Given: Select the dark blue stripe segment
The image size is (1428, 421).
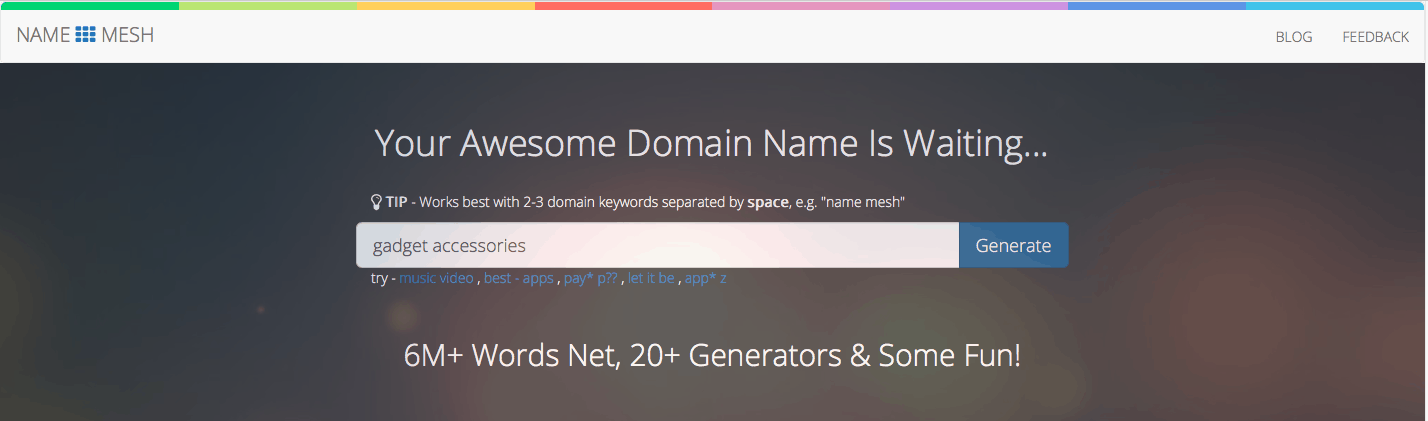Looking at the screenshot, I should (1157, 5).
